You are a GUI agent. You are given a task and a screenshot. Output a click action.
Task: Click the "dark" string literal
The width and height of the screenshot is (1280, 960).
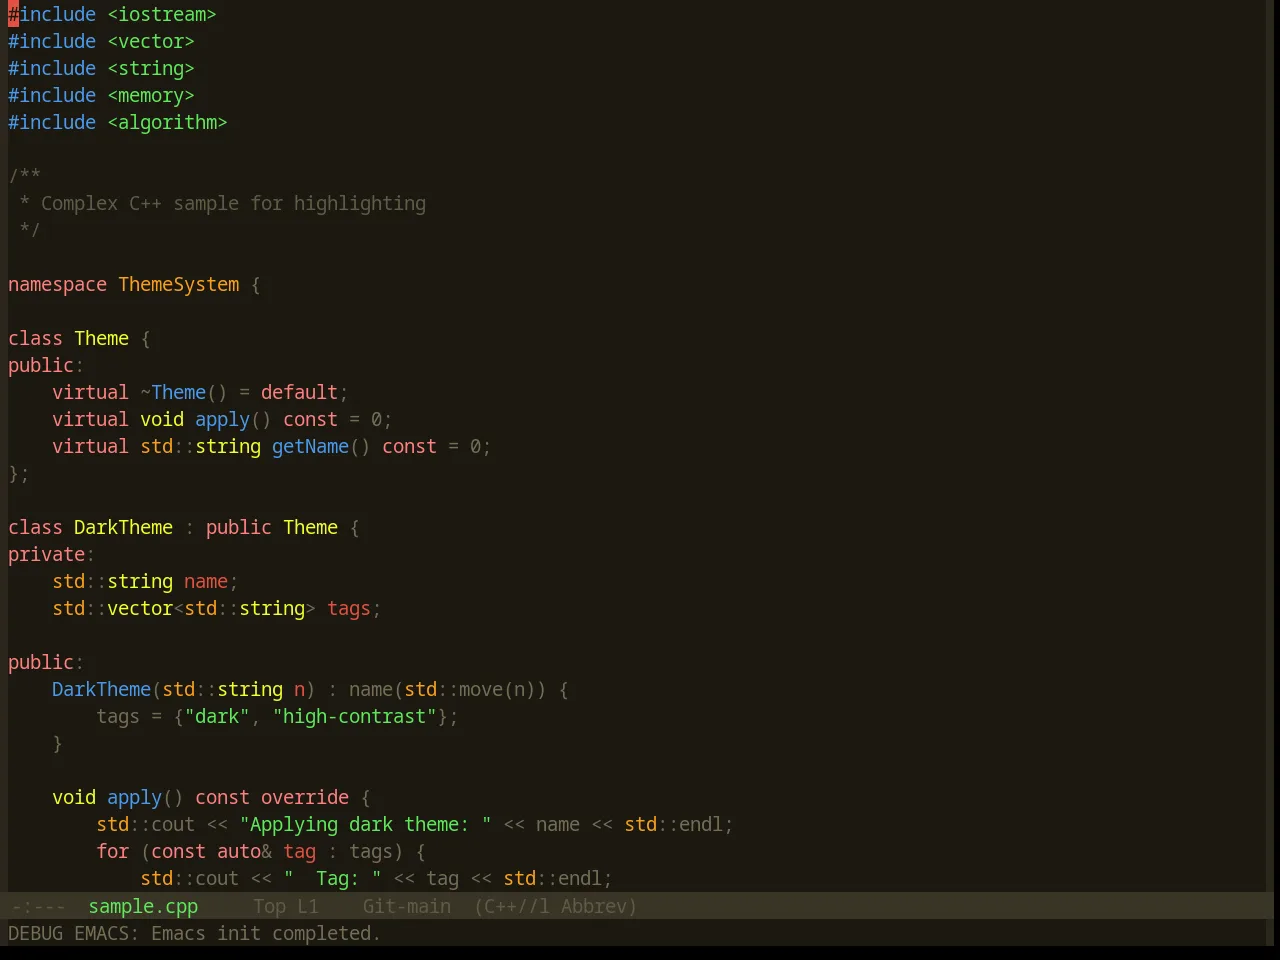(x=217, y=716)
